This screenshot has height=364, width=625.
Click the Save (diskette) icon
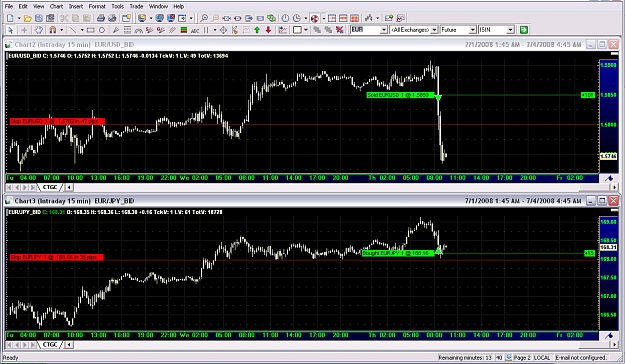click(x=39, y=18)
